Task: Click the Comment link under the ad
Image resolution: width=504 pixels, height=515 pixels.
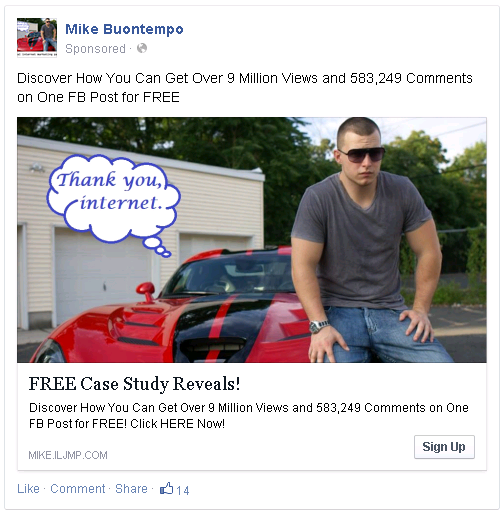Action: [78, 489]
